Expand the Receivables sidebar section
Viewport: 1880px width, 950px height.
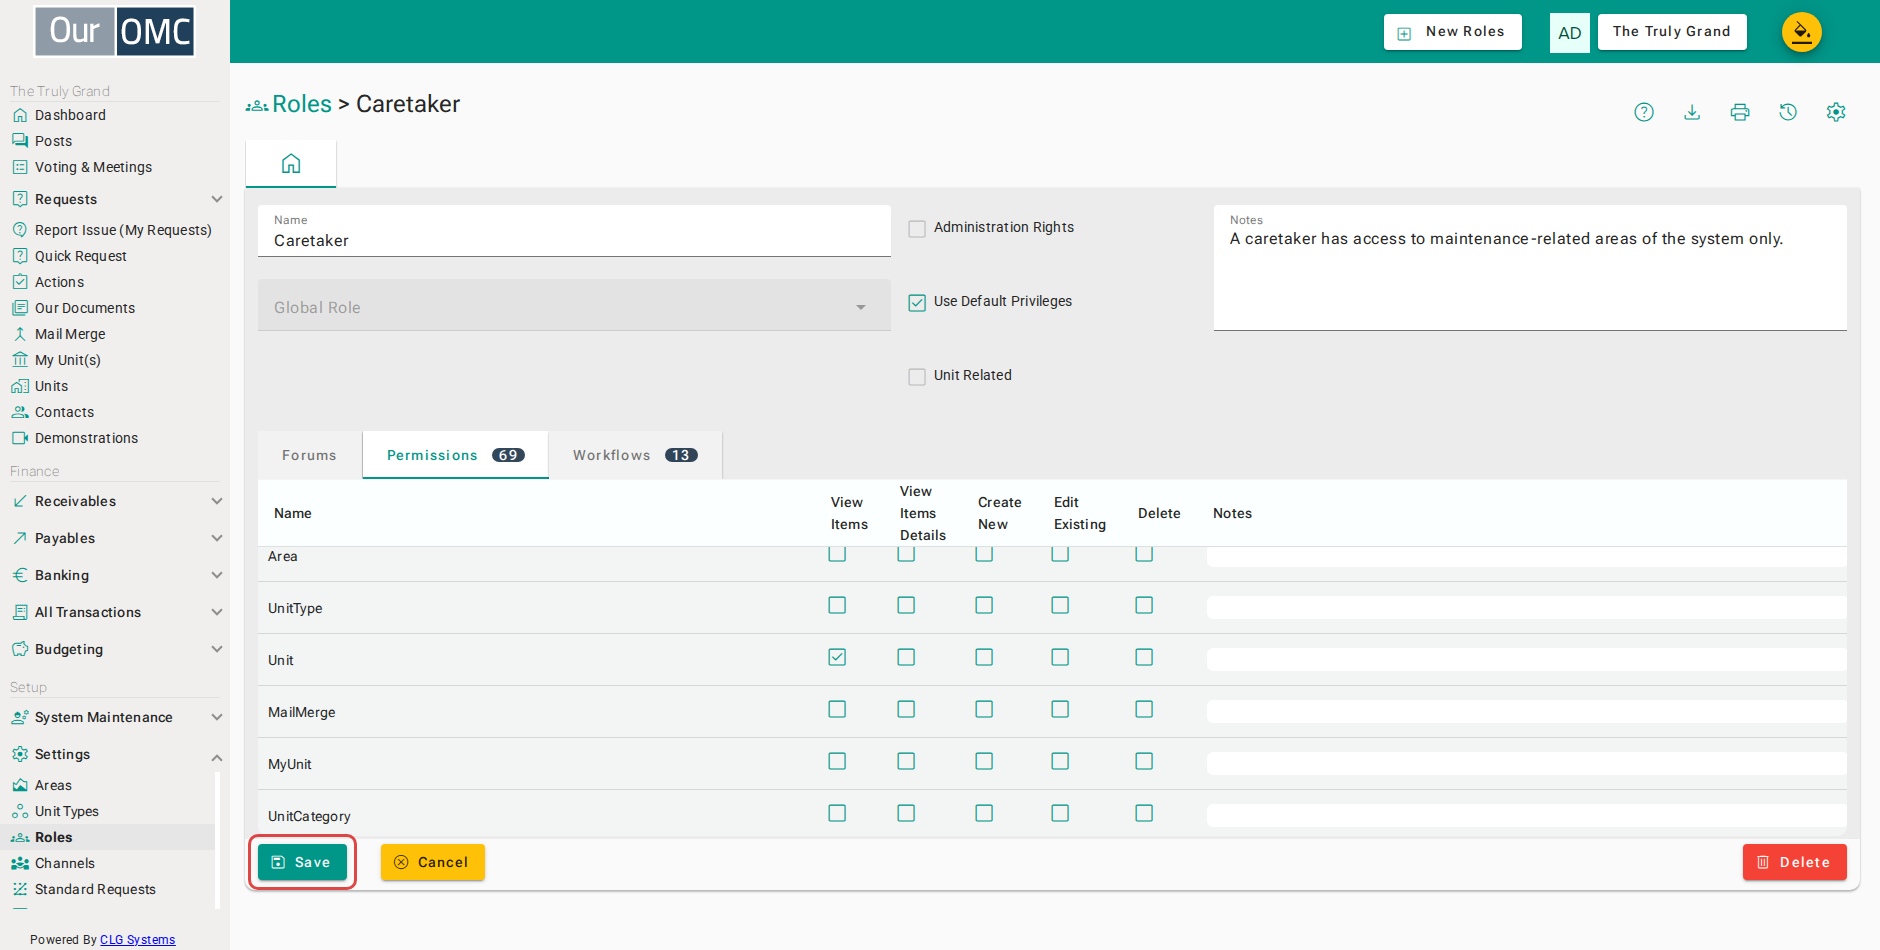(115, 501)
